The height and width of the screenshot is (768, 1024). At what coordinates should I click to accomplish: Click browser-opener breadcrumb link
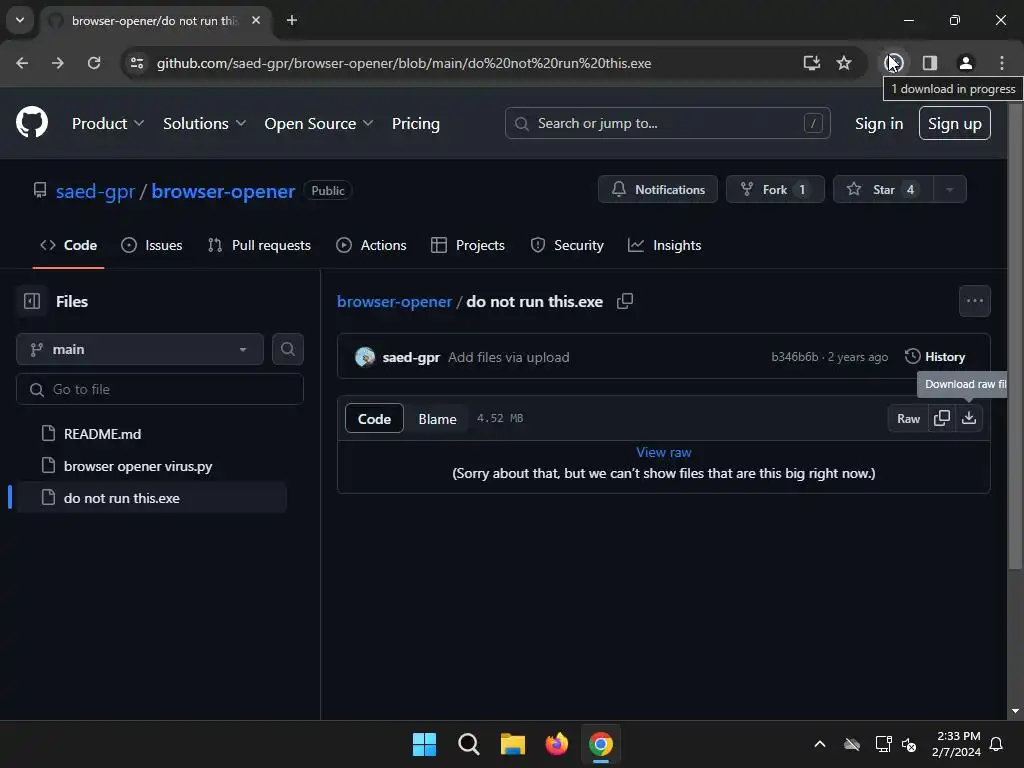coord(394,302)
